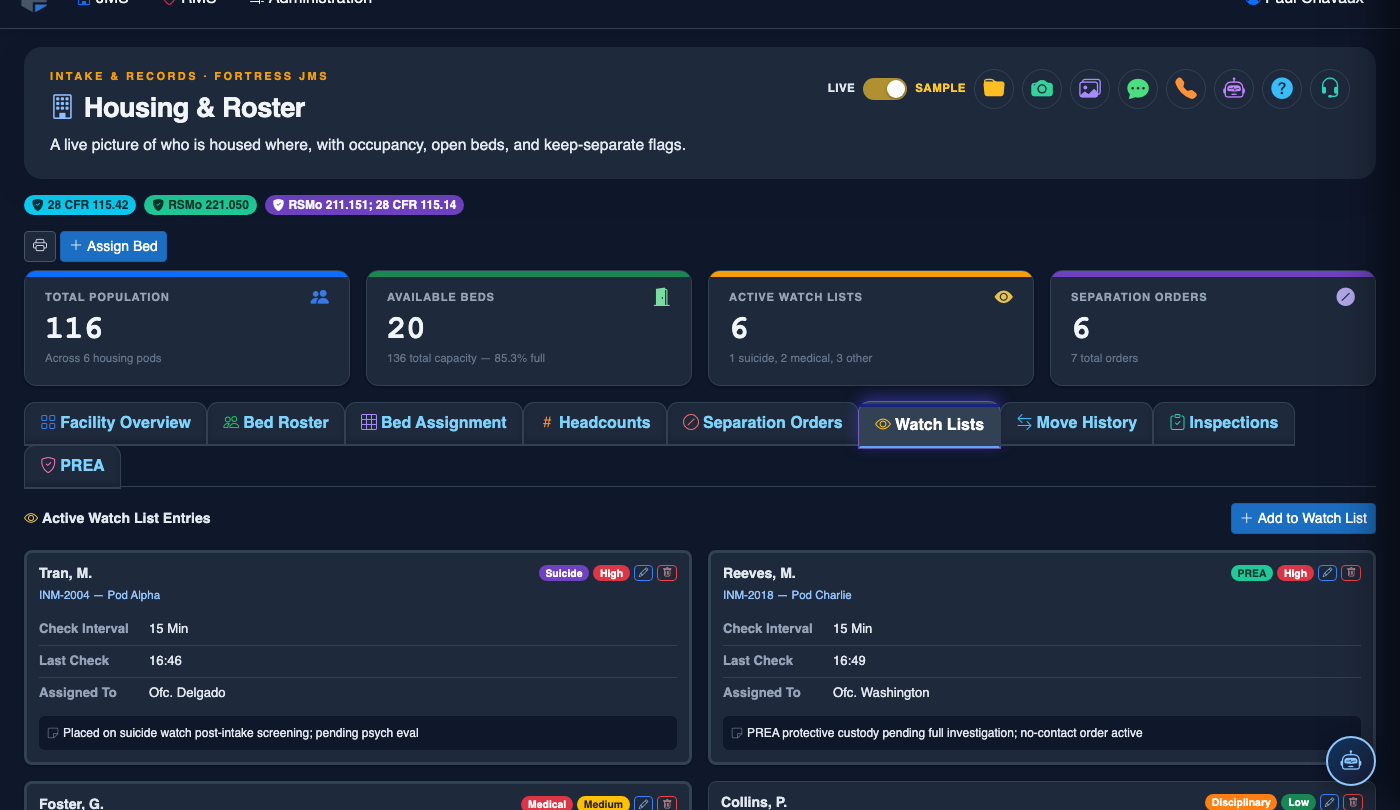
Task: Open the green chat message icon
Action: tap(1138, 88)
